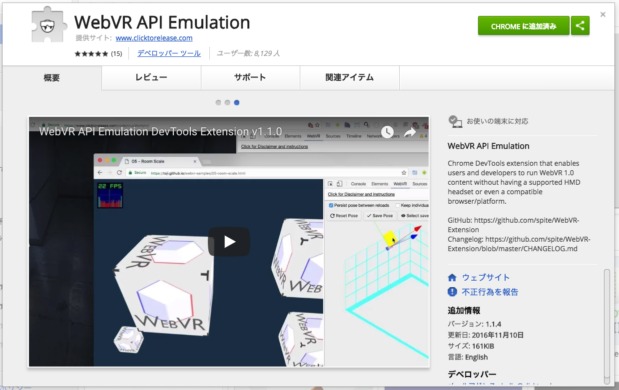
Task: Click the Watch Later clock icon on video
Action: (x=387, y=132)
